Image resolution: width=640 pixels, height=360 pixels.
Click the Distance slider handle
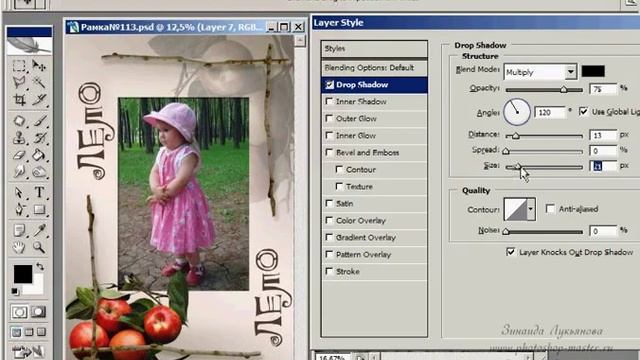point(516,136)
